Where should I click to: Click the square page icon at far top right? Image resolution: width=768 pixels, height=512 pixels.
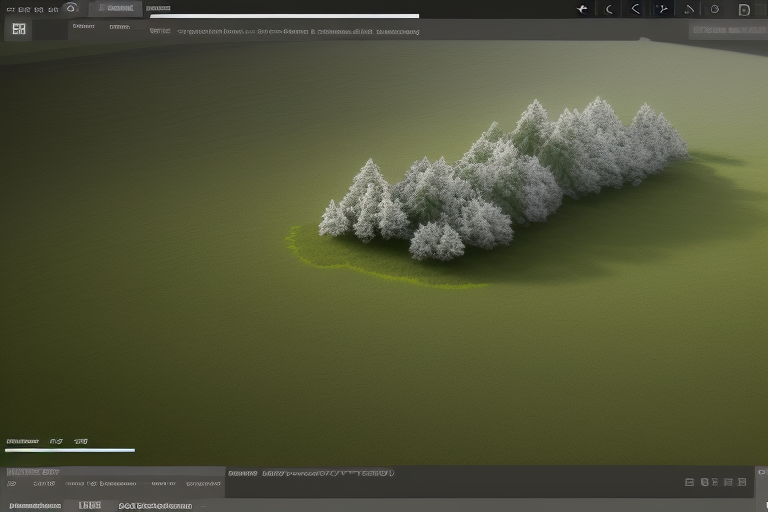click(x=744, y=10)
